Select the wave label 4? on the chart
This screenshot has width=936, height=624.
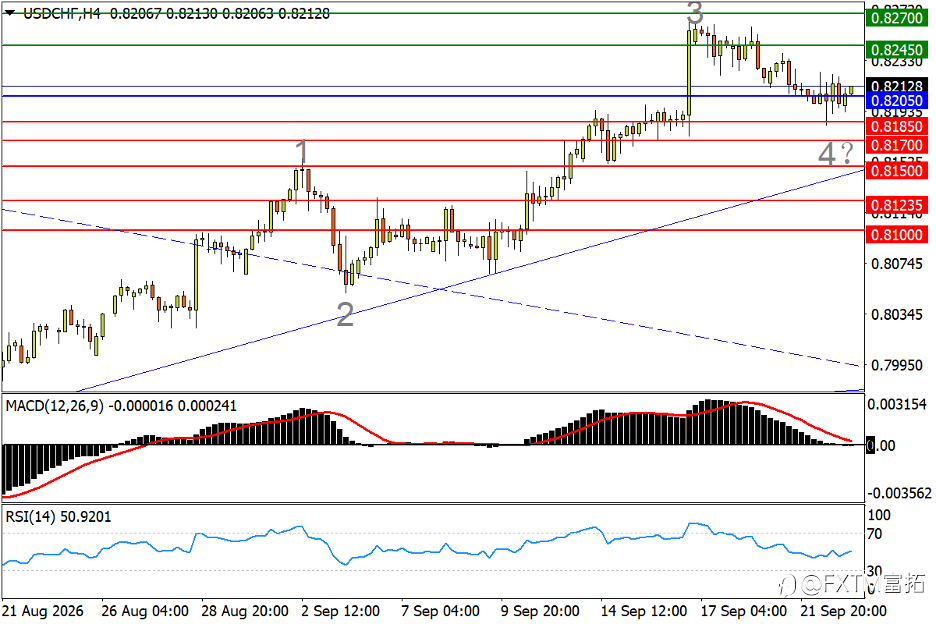pos(836,154)
